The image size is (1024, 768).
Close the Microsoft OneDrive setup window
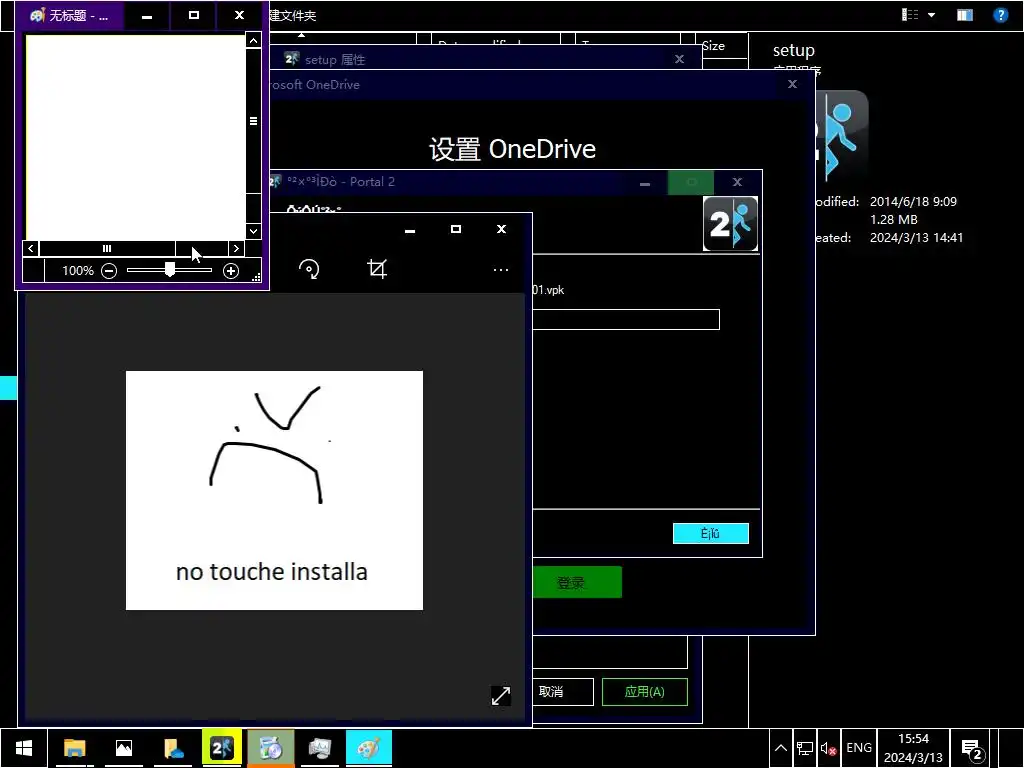click(792, 84)
